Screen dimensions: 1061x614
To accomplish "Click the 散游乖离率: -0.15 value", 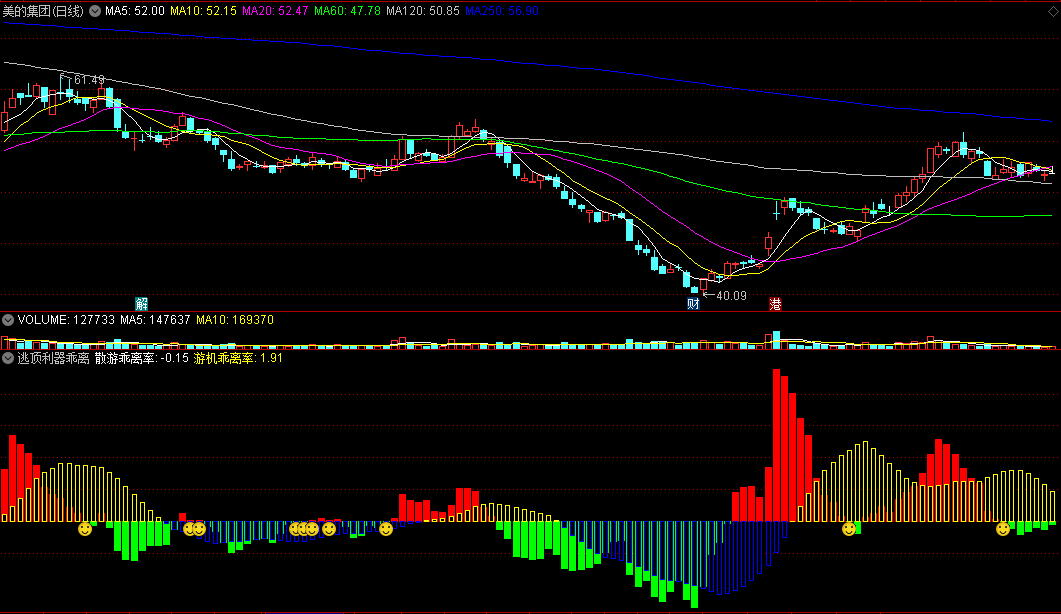I will coord(141,358).
